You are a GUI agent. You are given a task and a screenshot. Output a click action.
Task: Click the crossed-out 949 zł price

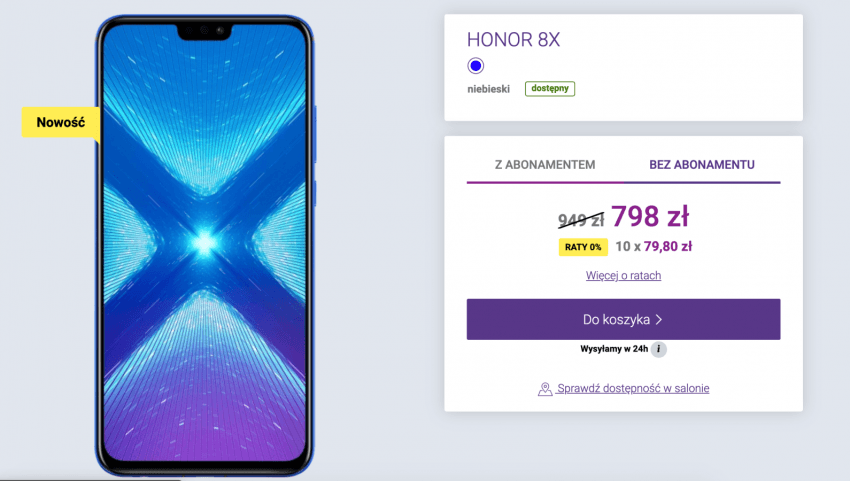(x=581, y=220)
